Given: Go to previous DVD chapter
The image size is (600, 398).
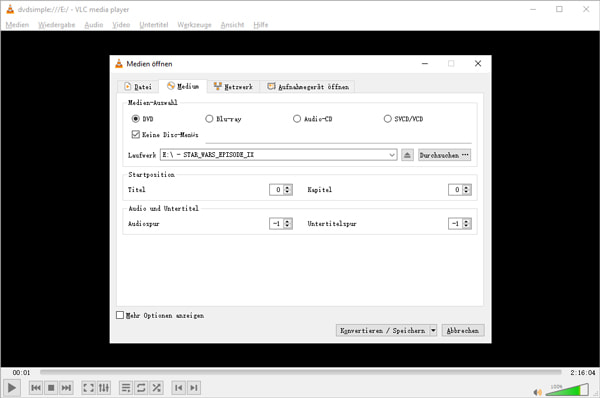Looking at the screenshot, I should point(178,388).
